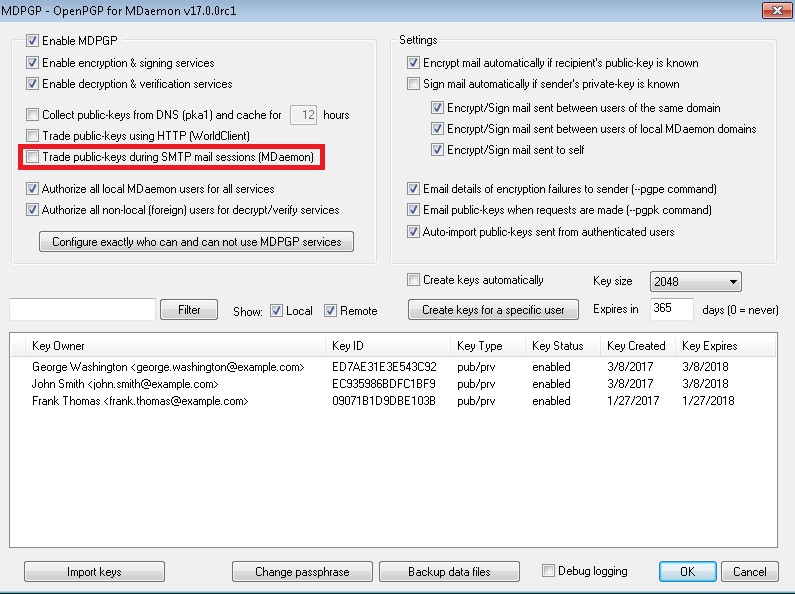
Task: Click the key filter text box
Action: [82, 309]
